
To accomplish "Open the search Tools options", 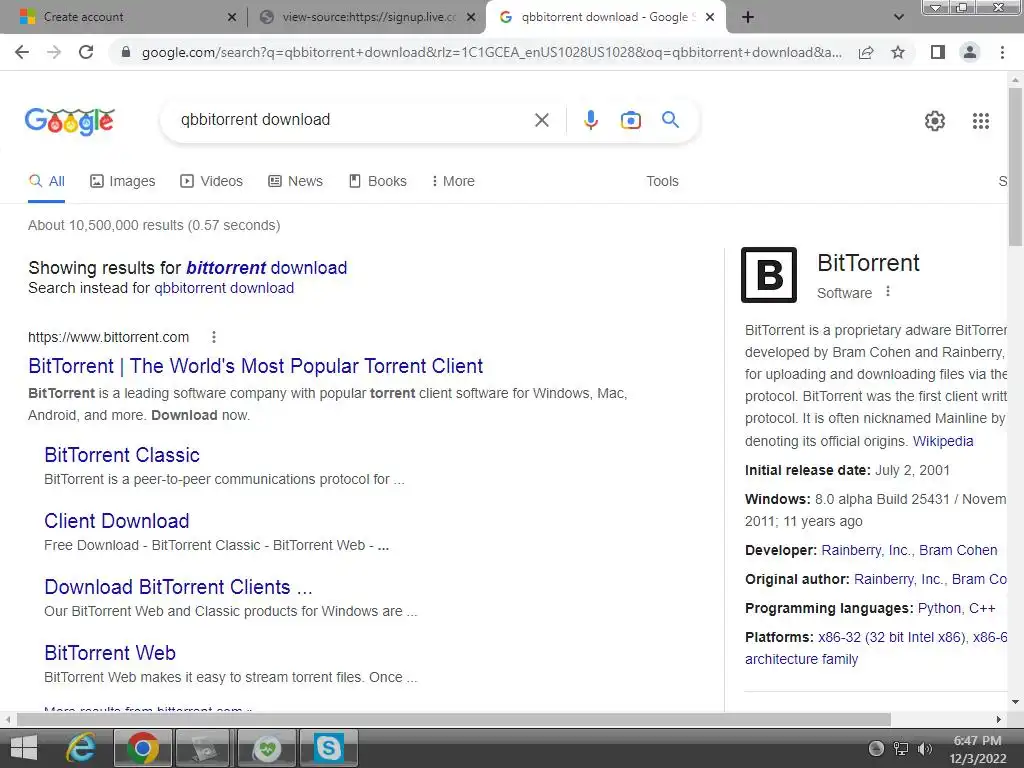I will click(662, 182).
